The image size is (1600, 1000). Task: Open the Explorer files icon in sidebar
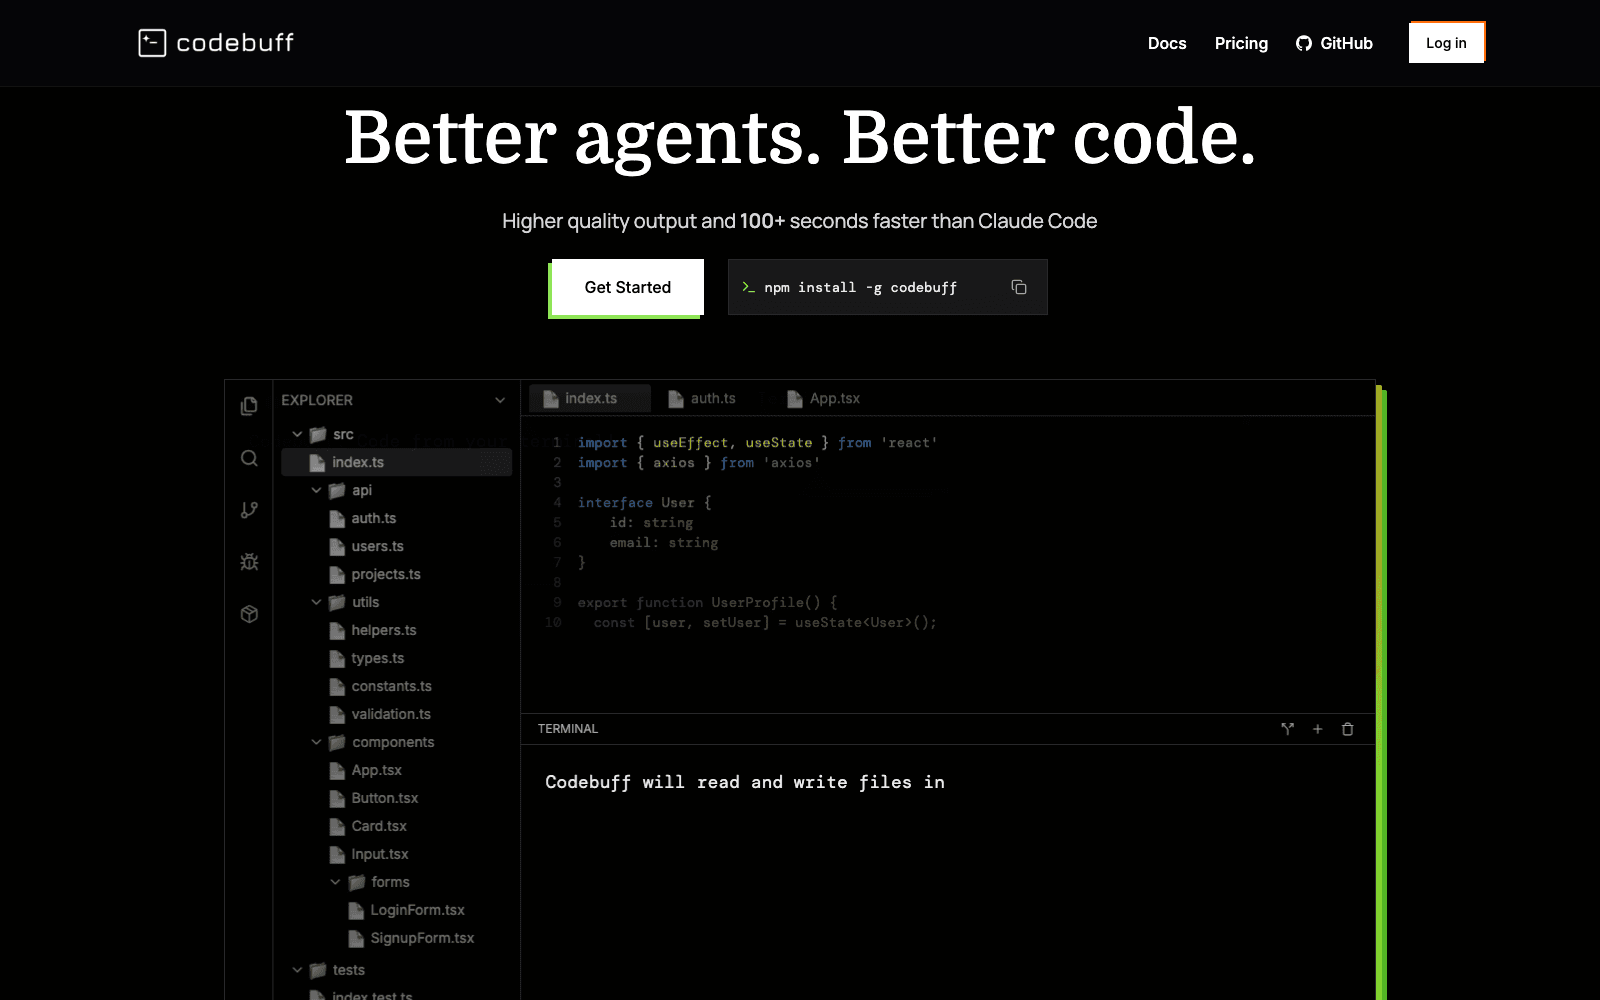point(249,406)
